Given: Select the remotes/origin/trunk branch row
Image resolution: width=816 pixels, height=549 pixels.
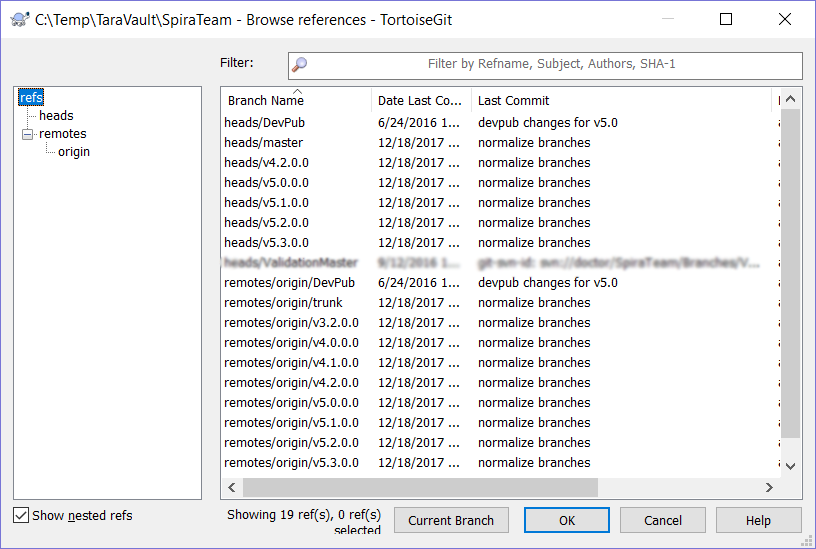Looking at the screenshot, I should tap(284, 303).
